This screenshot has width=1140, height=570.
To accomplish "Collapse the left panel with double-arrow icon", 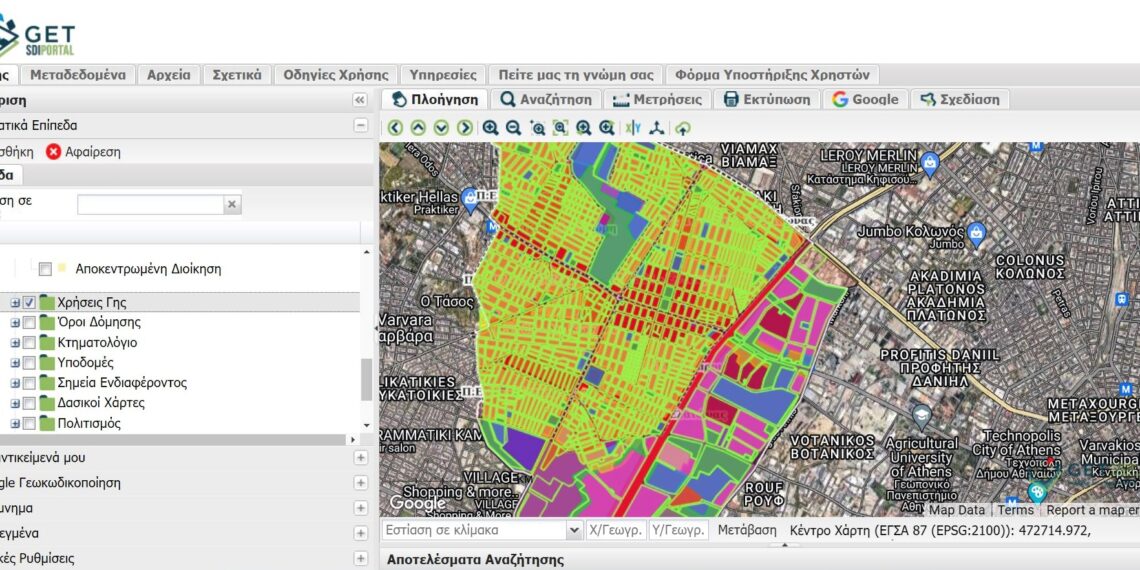I will pyautogui.click(x=360, y=101).
